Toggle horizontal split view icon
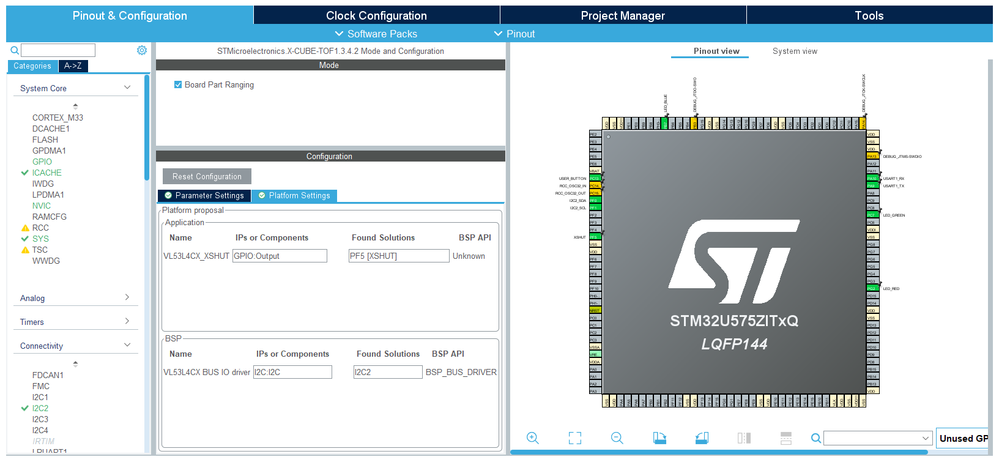999x462 pixels. pyautogui.click(x=786, y=438)
